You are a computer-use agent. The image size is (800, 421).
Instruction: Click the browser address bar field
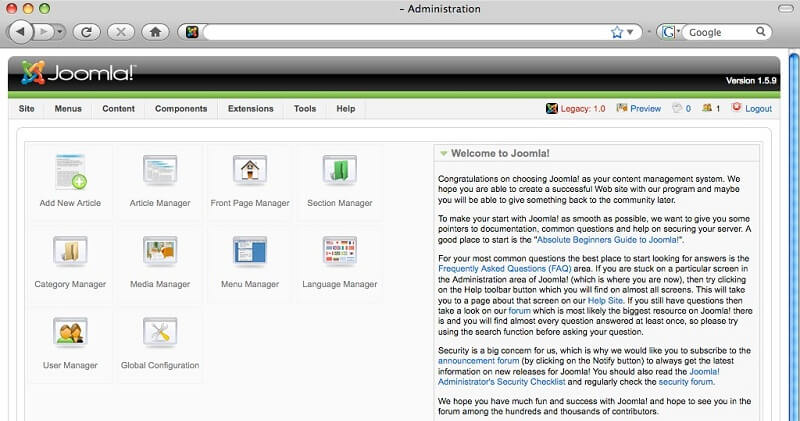[406, 32]
